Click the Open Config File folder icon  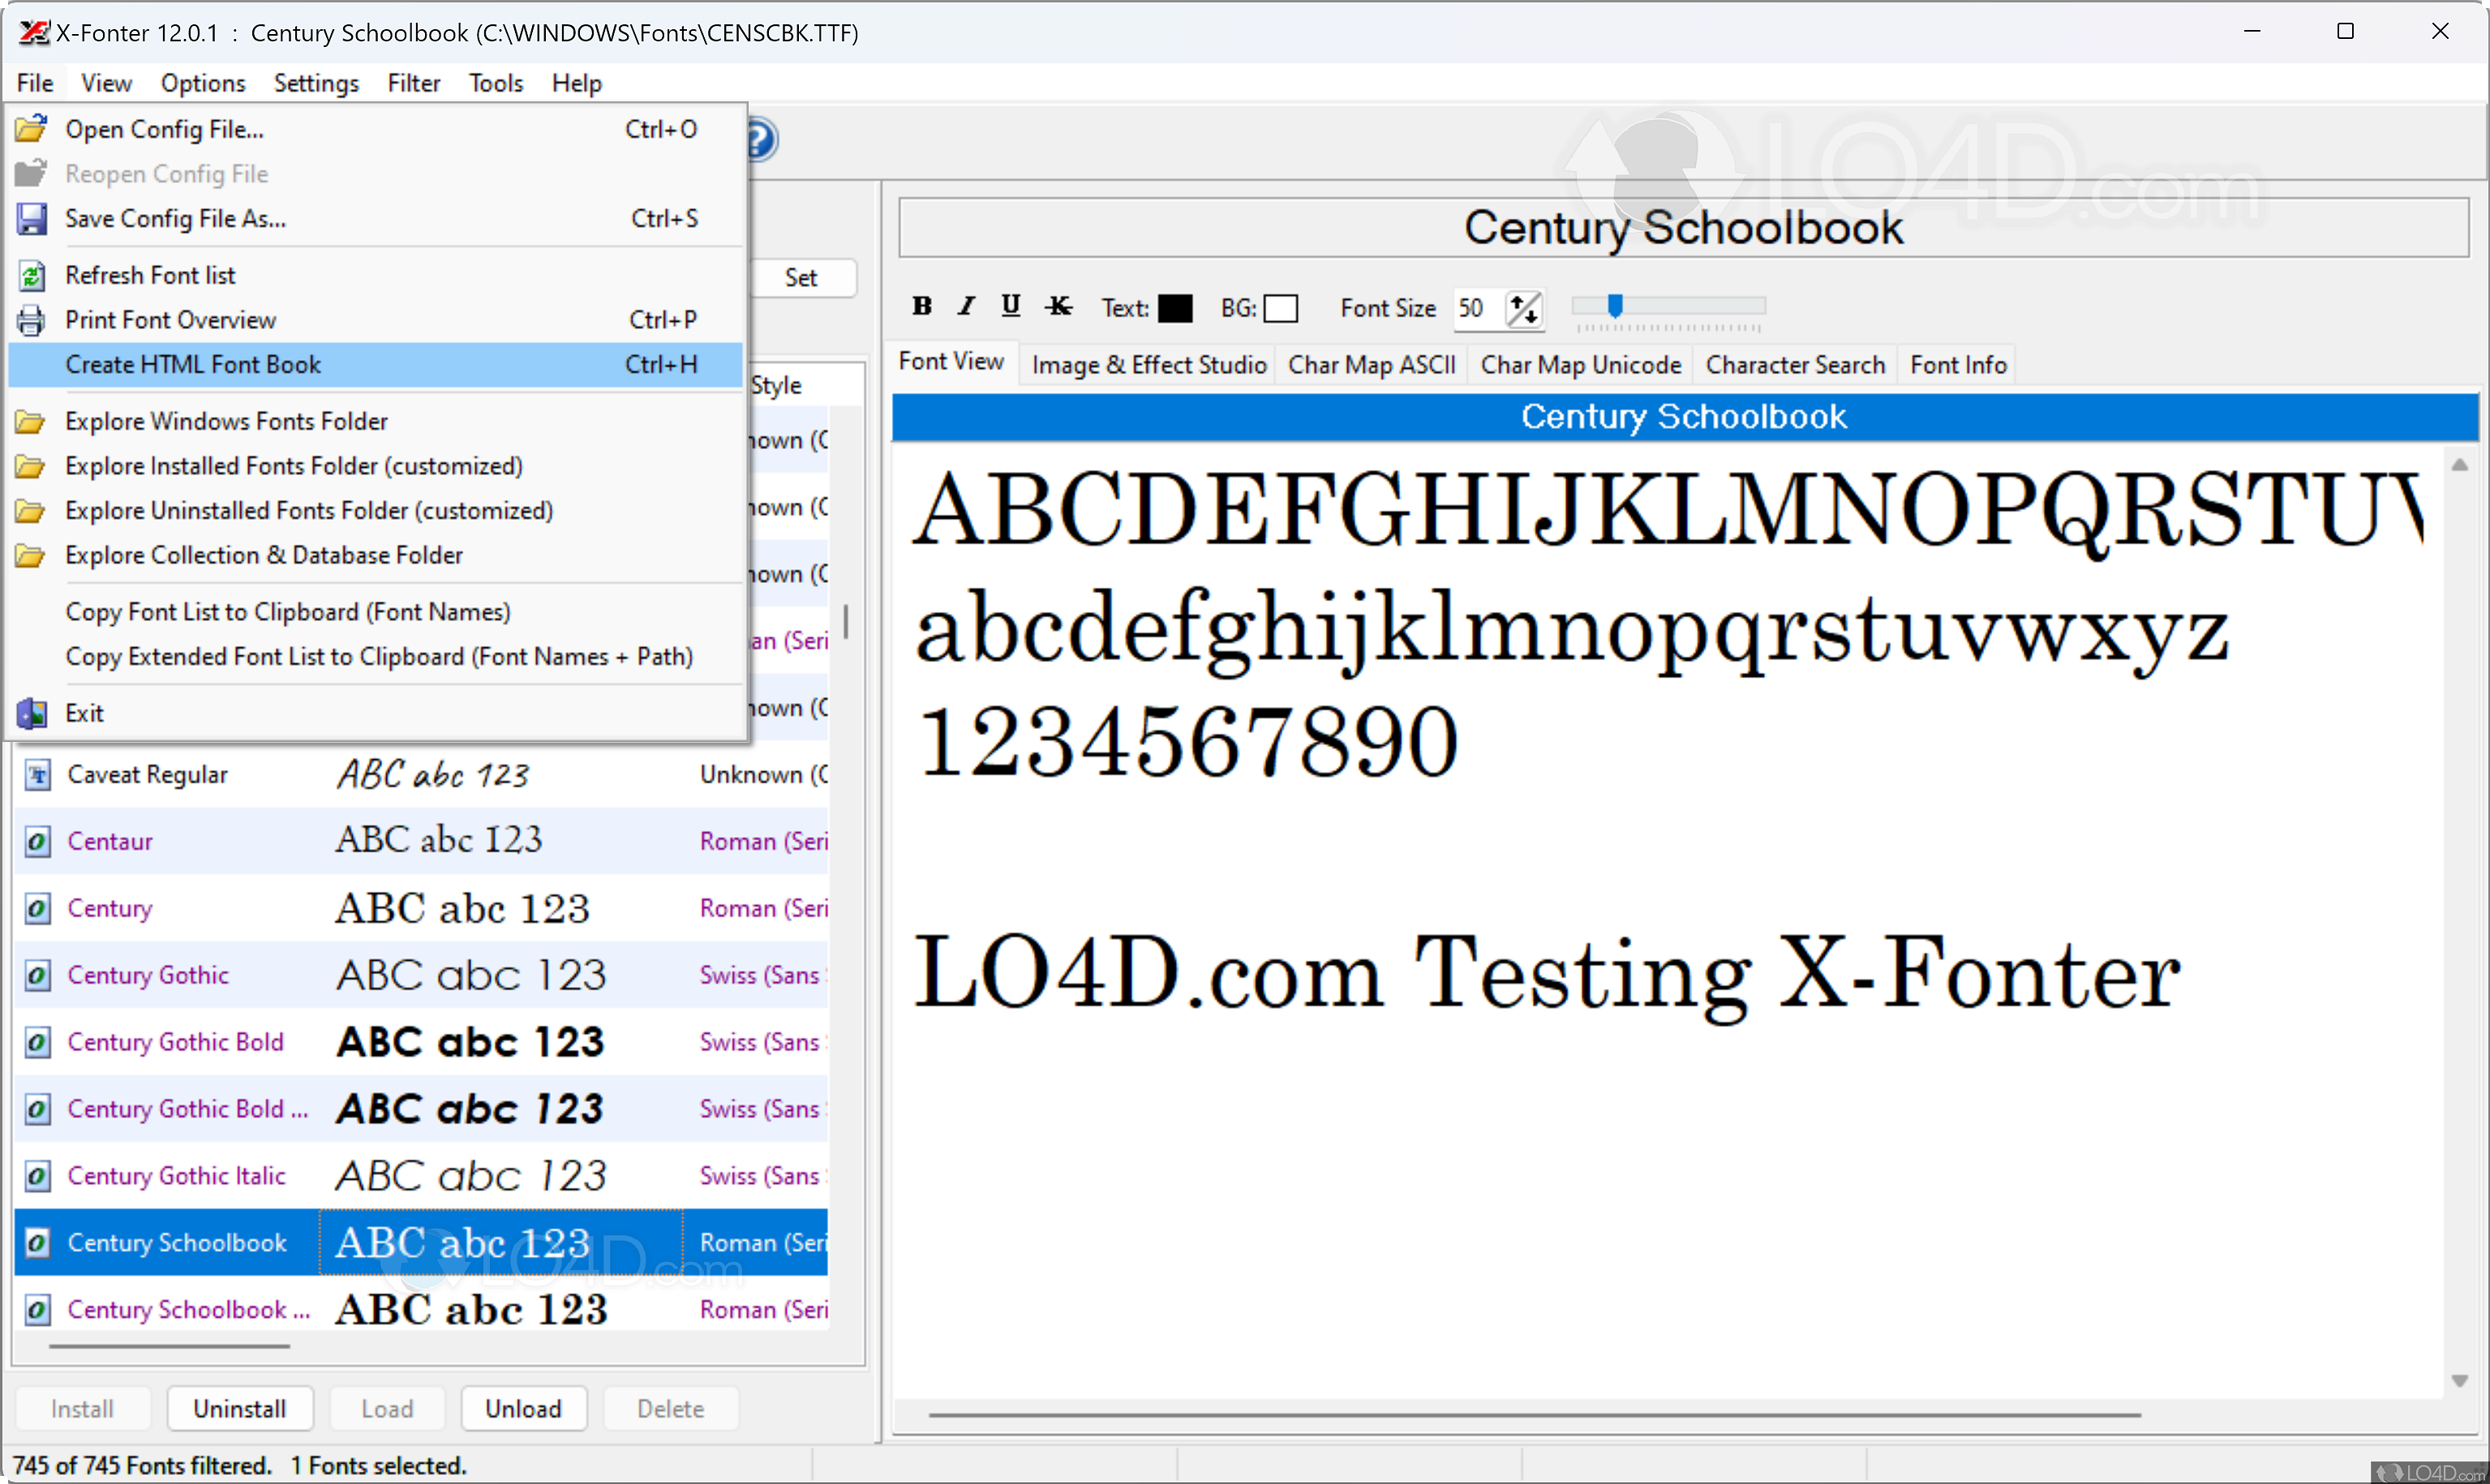(x=31, y=127)
